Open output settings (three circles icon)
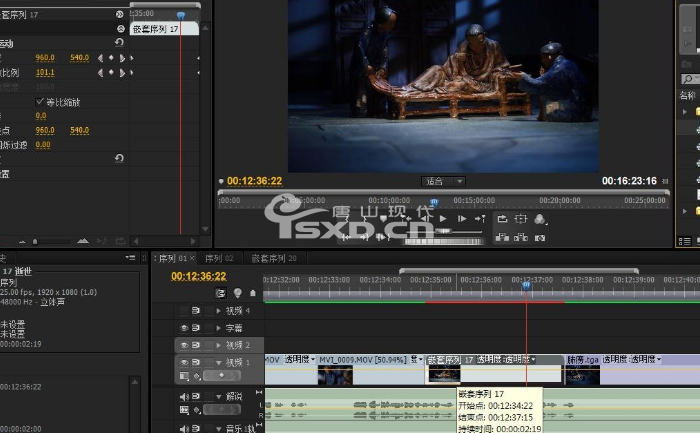Screen dimensions: 700x433 click(x=540, y=219)
